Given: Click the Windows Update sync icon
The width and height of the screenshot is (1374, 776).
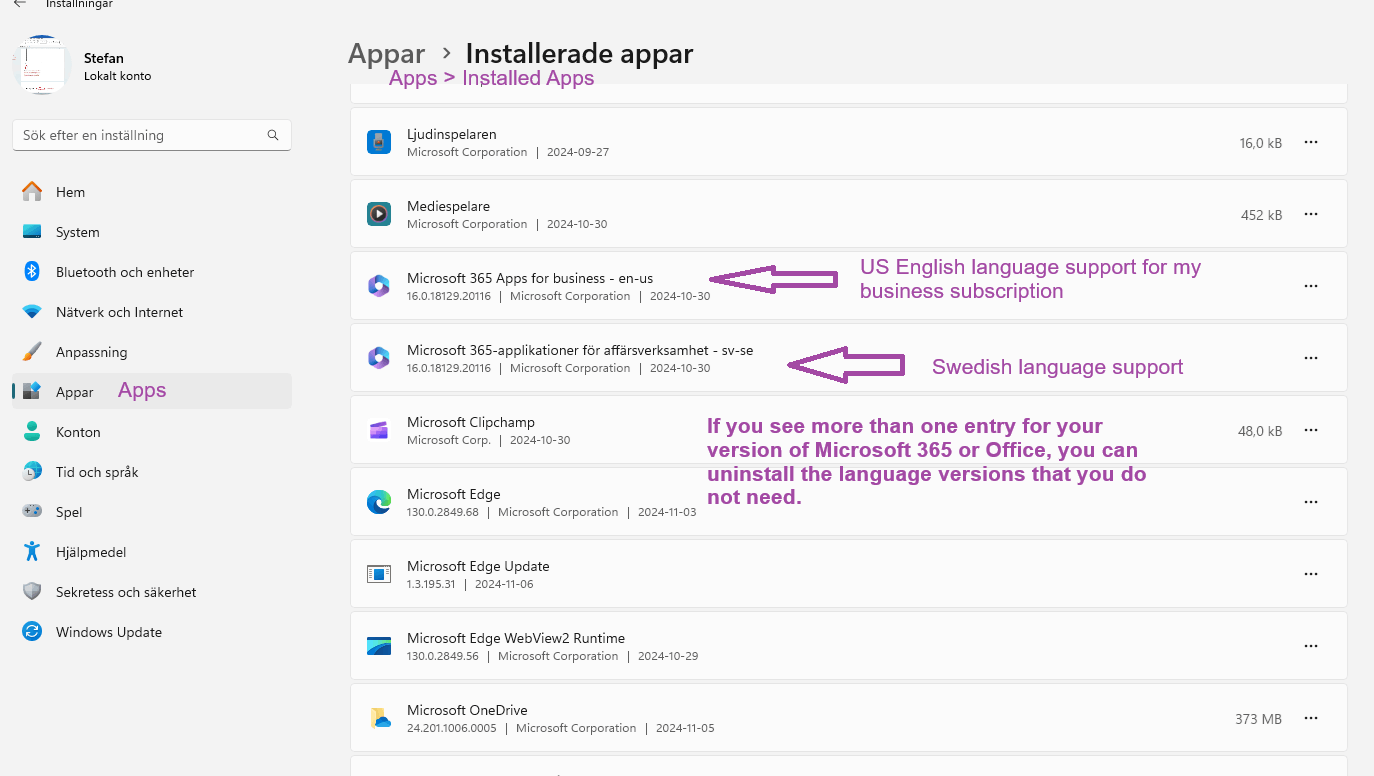Looking at the screenshot, I should point(32,632).
